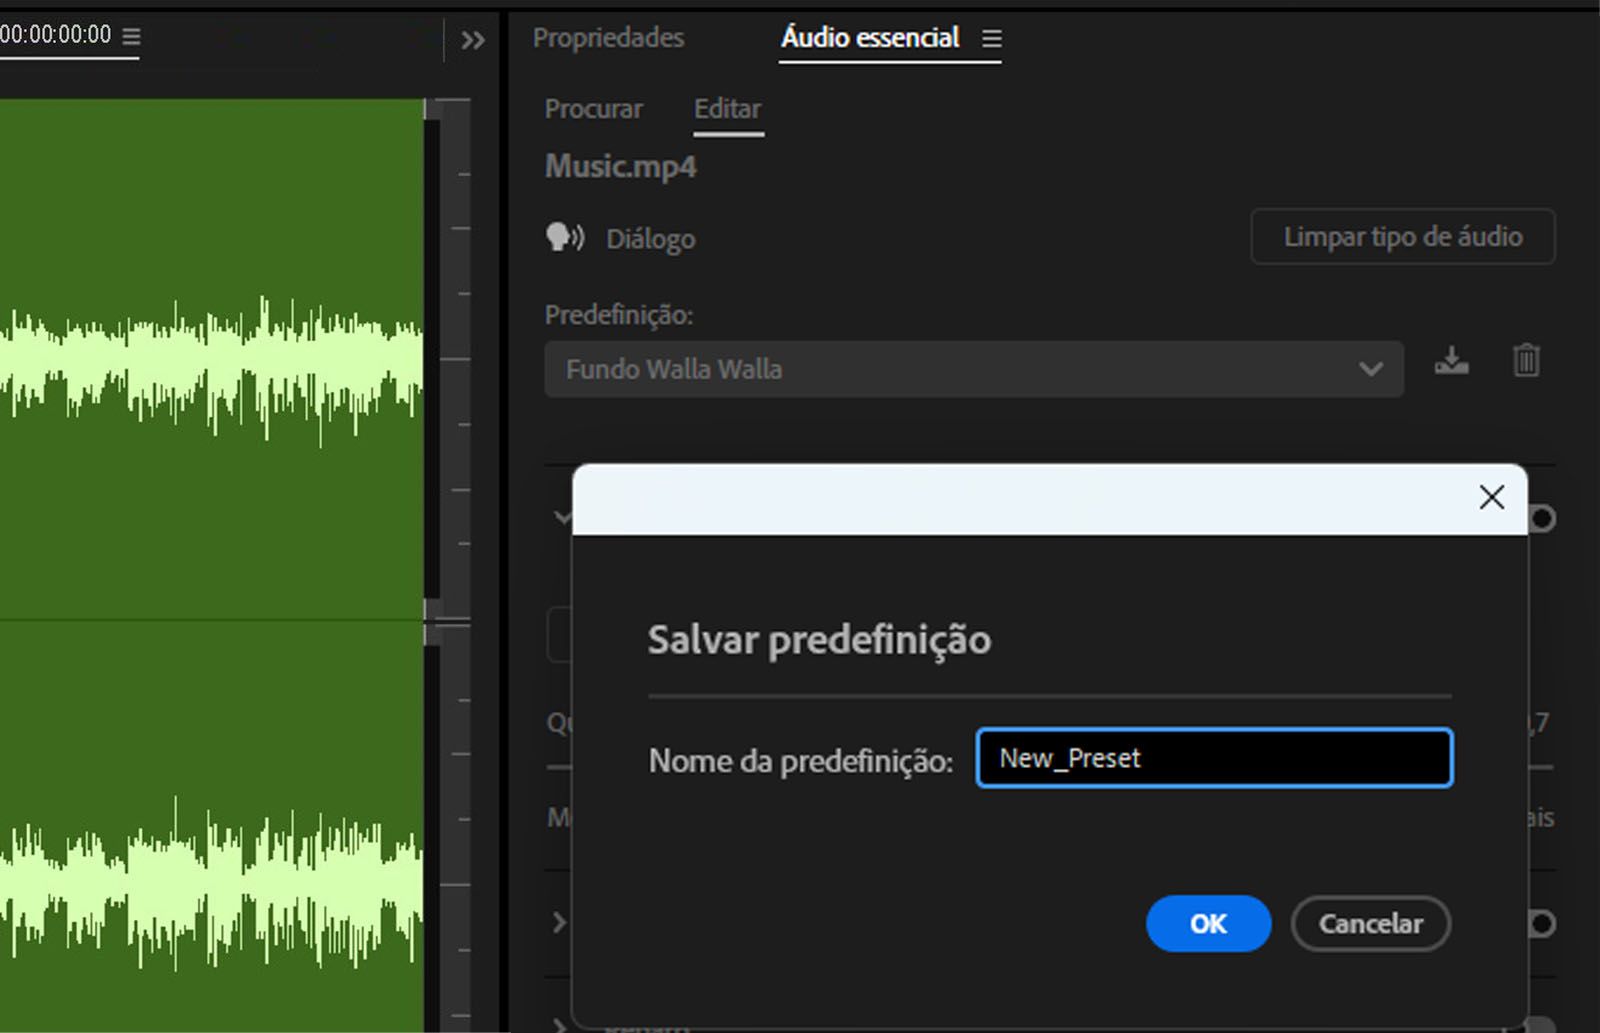Switch to the Propriedades tab
Image resolution: width=1600 pixels, height=1033 pixels.
click(608, 38)
